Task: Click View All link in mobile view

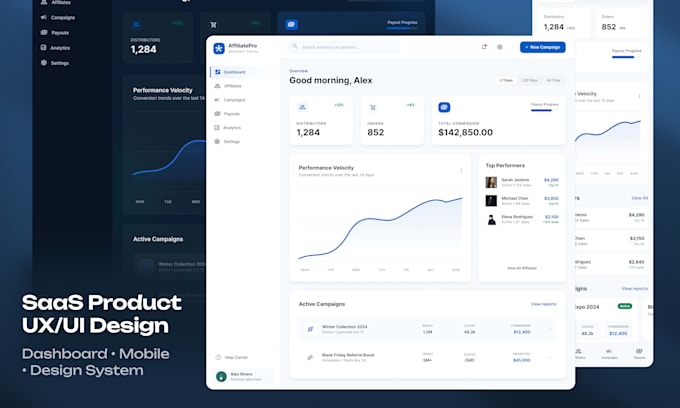Action: pos(639,198)
